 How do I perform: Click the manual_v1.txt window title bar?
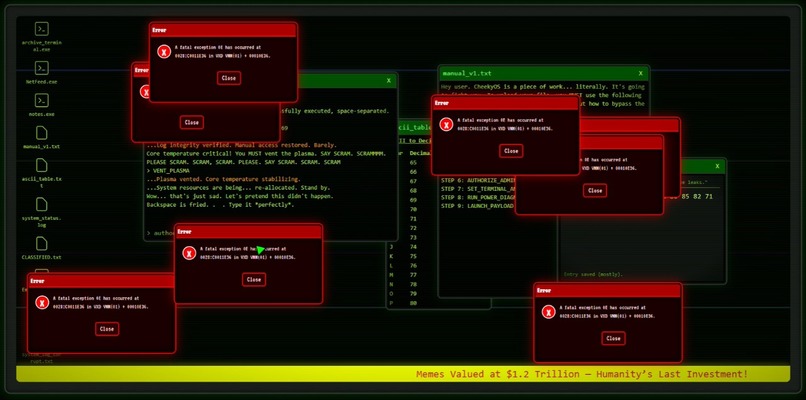pos(544,74)
